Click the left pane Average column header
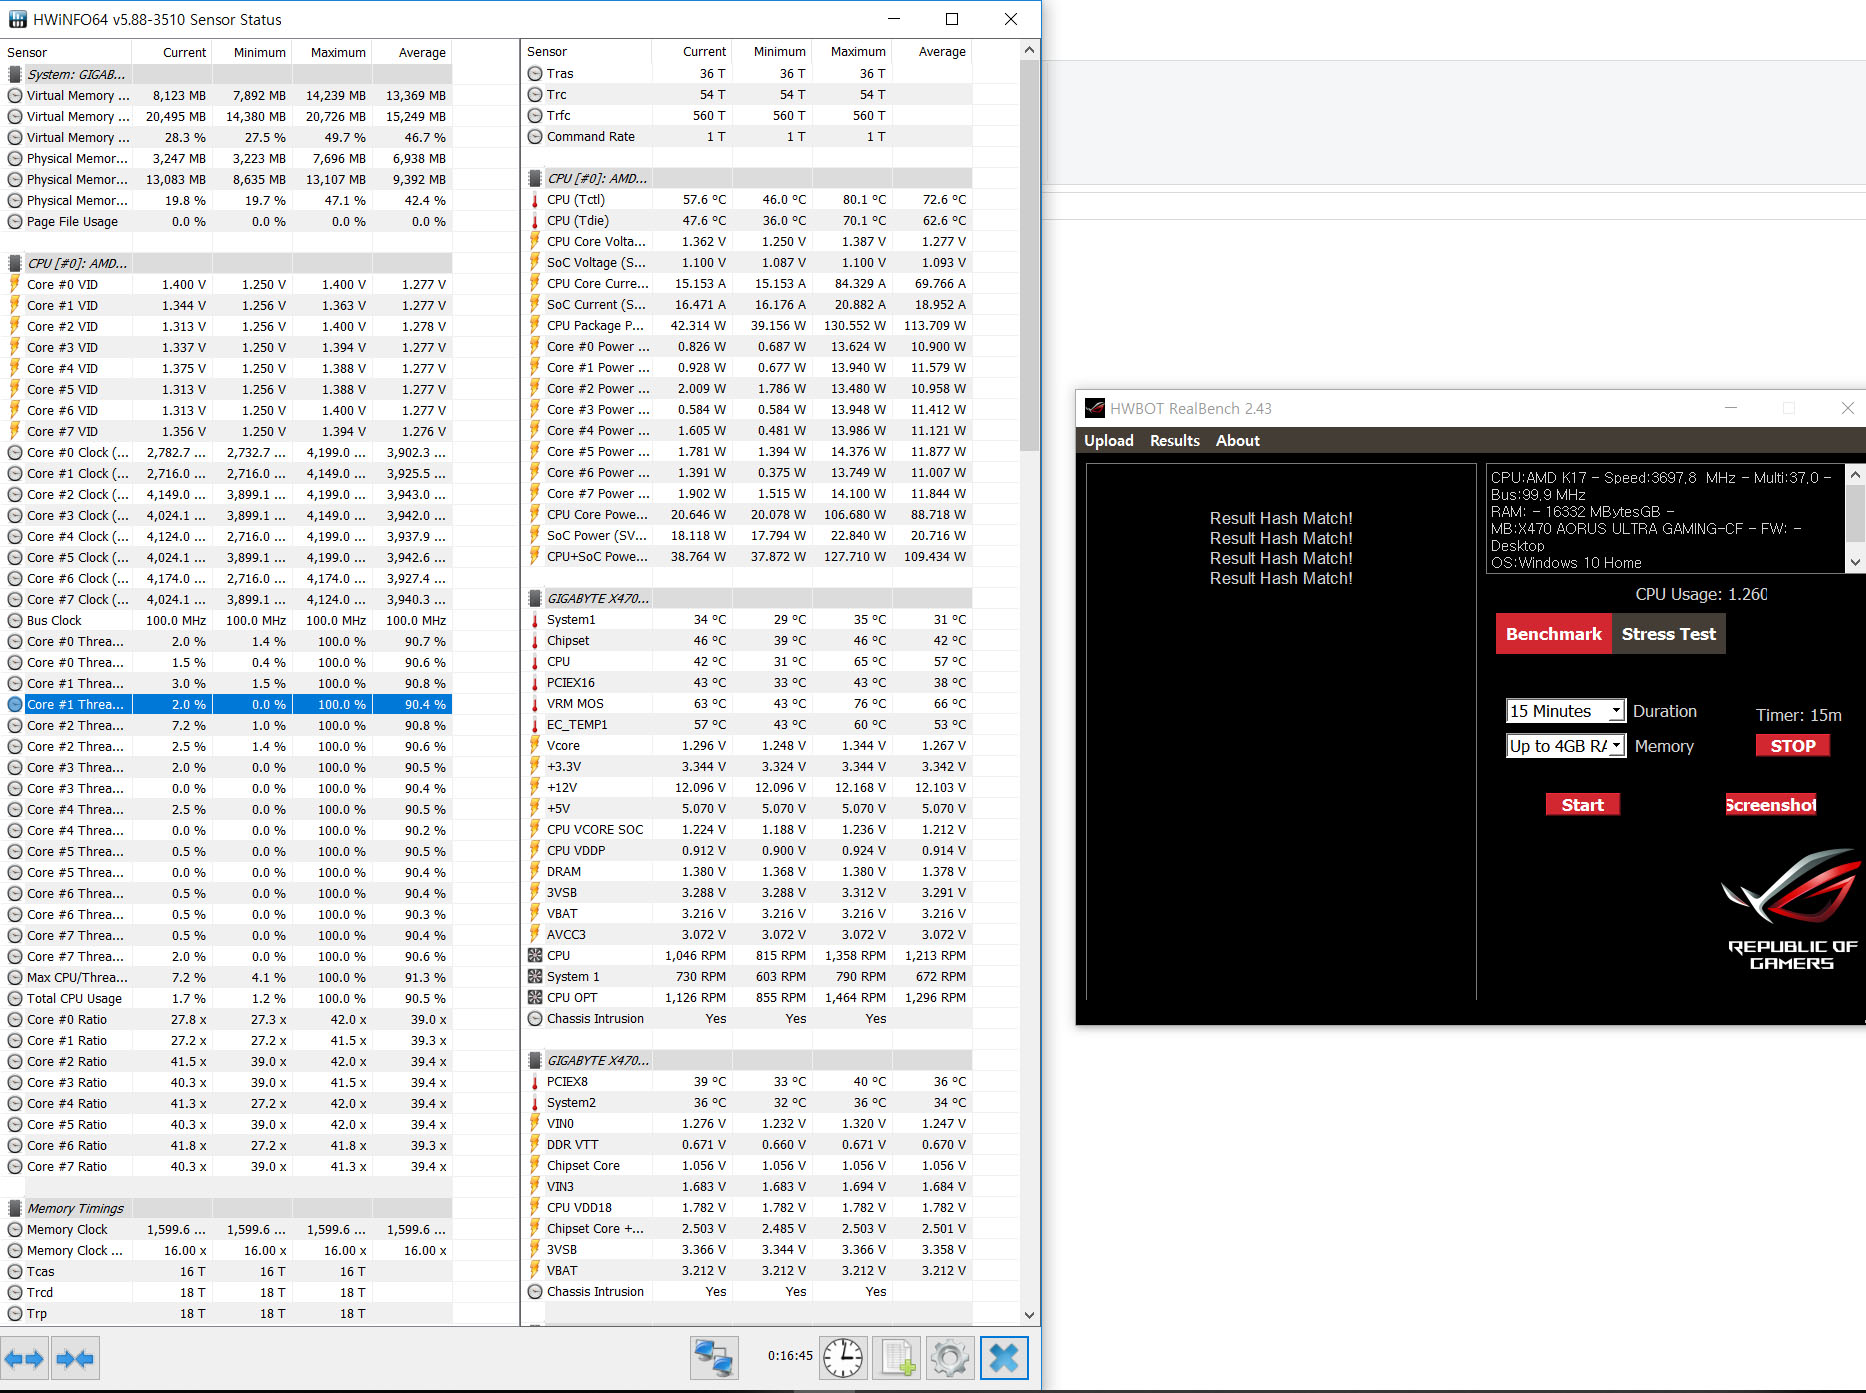1866x1393 pixels. click(x=412, y=52)
